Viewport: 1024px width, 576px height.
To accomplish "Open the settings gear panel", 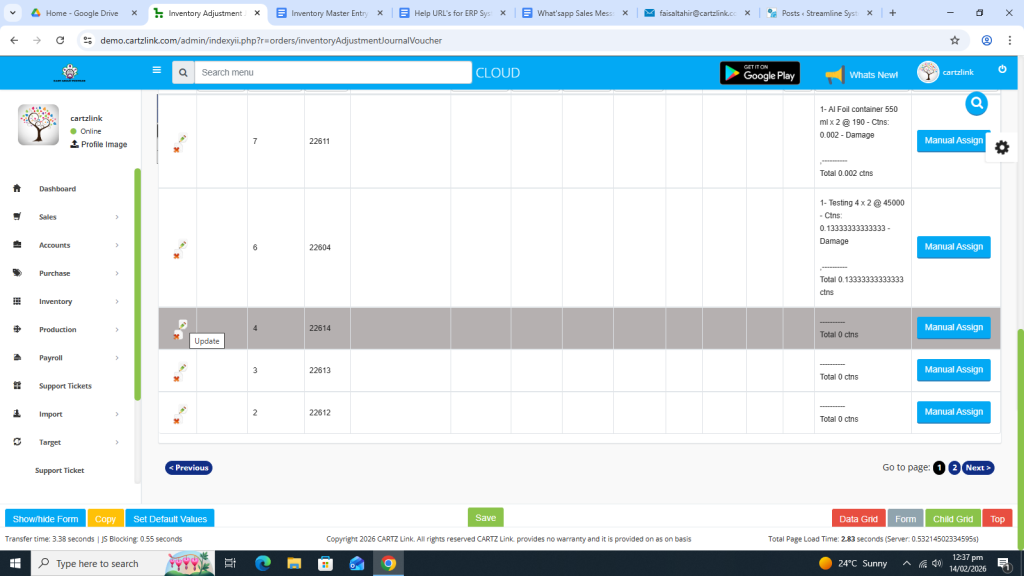I will 1001,147.
